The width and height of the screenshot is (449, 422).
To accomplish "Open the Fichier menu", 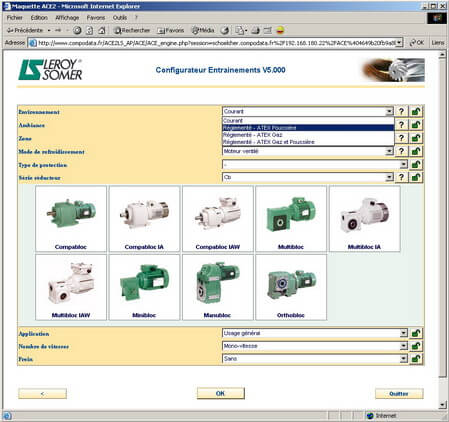I will [15, 18].
